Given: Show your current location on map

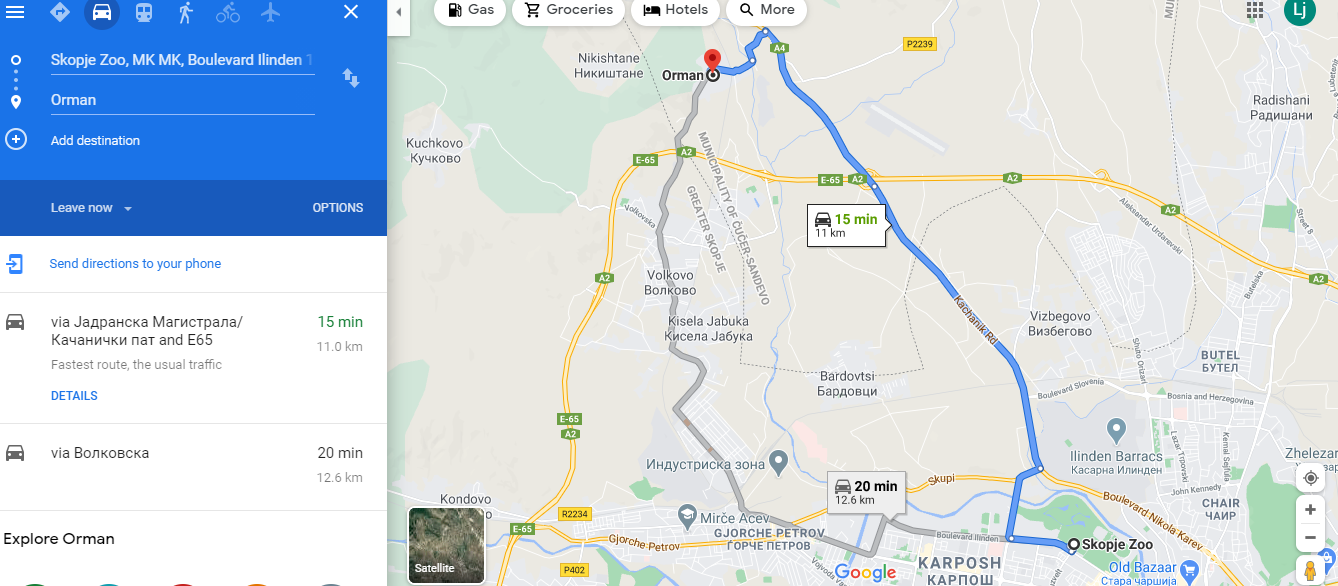Looking at the screenshot, I should tap(1311, 478).
